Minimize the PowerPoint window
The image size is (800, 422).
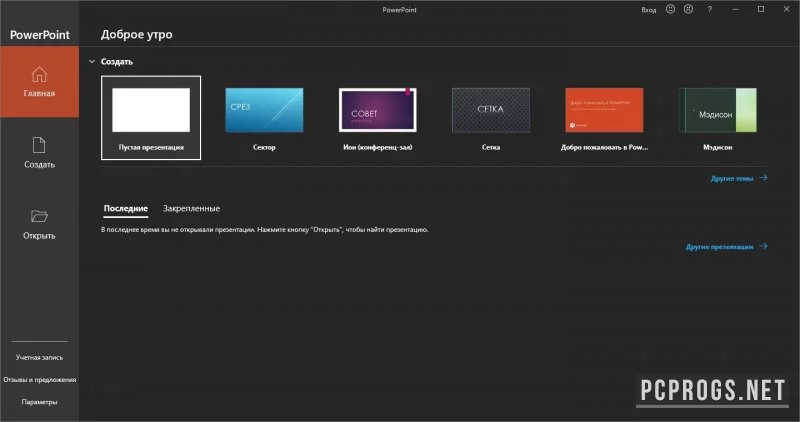point(735,9)
